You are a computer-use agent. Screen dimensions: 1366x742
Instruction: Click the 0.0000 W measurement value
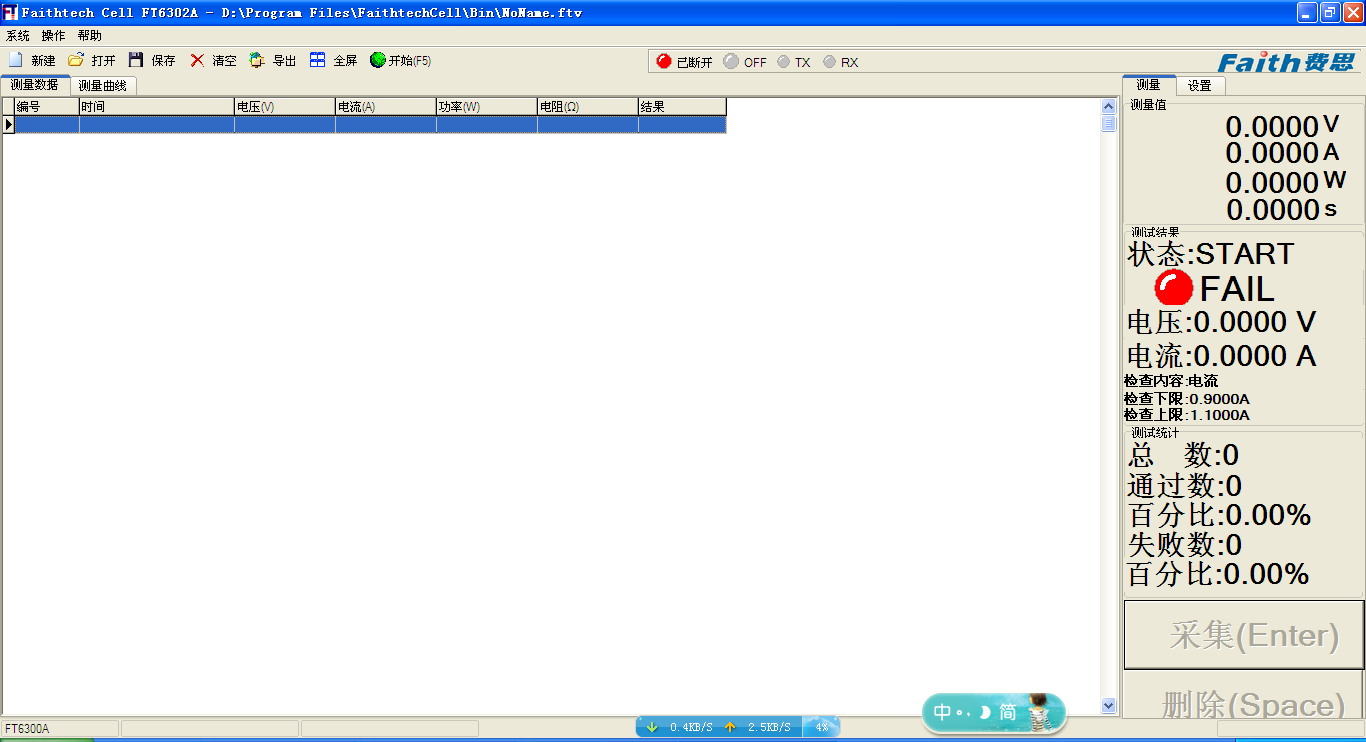tap(1286, 182)
